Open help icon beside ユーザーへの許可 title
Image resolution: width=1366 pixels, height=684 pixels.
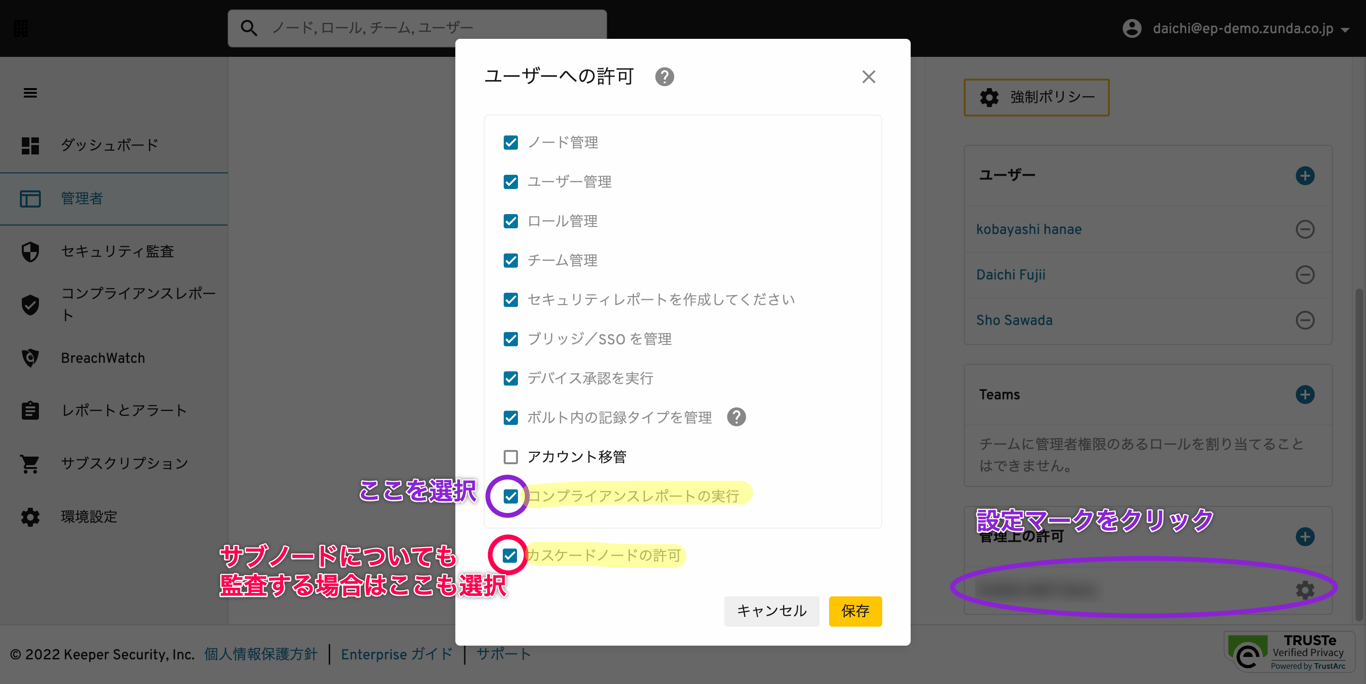coord(664,77)
